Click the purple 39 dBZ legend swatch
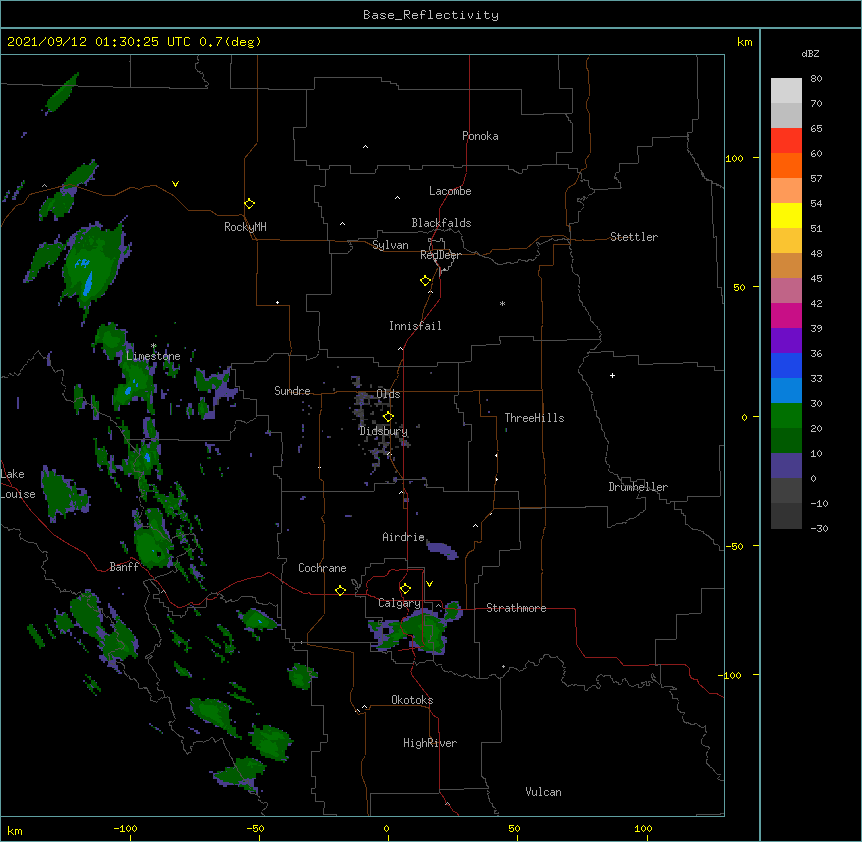Viewport: 862px width, 842px height. 786,340
